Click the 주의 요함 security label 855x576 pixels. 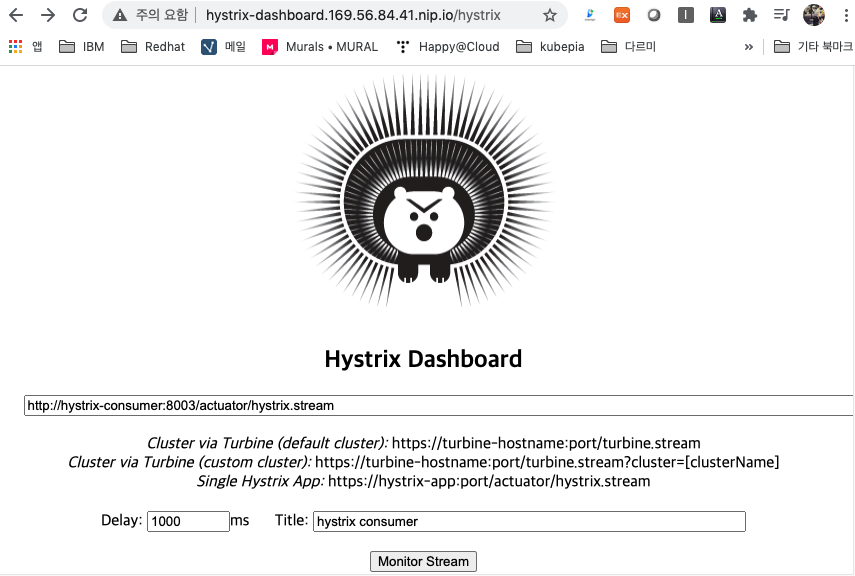pos(161,15)
